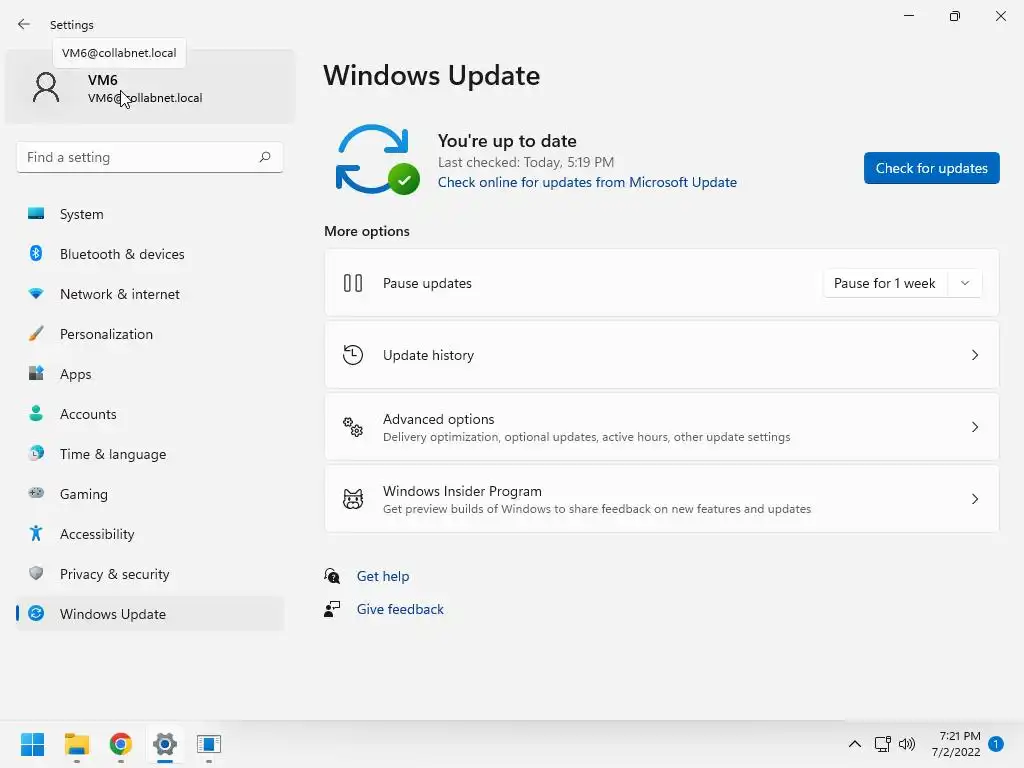Click the Personalization paintbrush icon
The width and height of the screenshot is (1024, 768).
[x=36, y=334]
